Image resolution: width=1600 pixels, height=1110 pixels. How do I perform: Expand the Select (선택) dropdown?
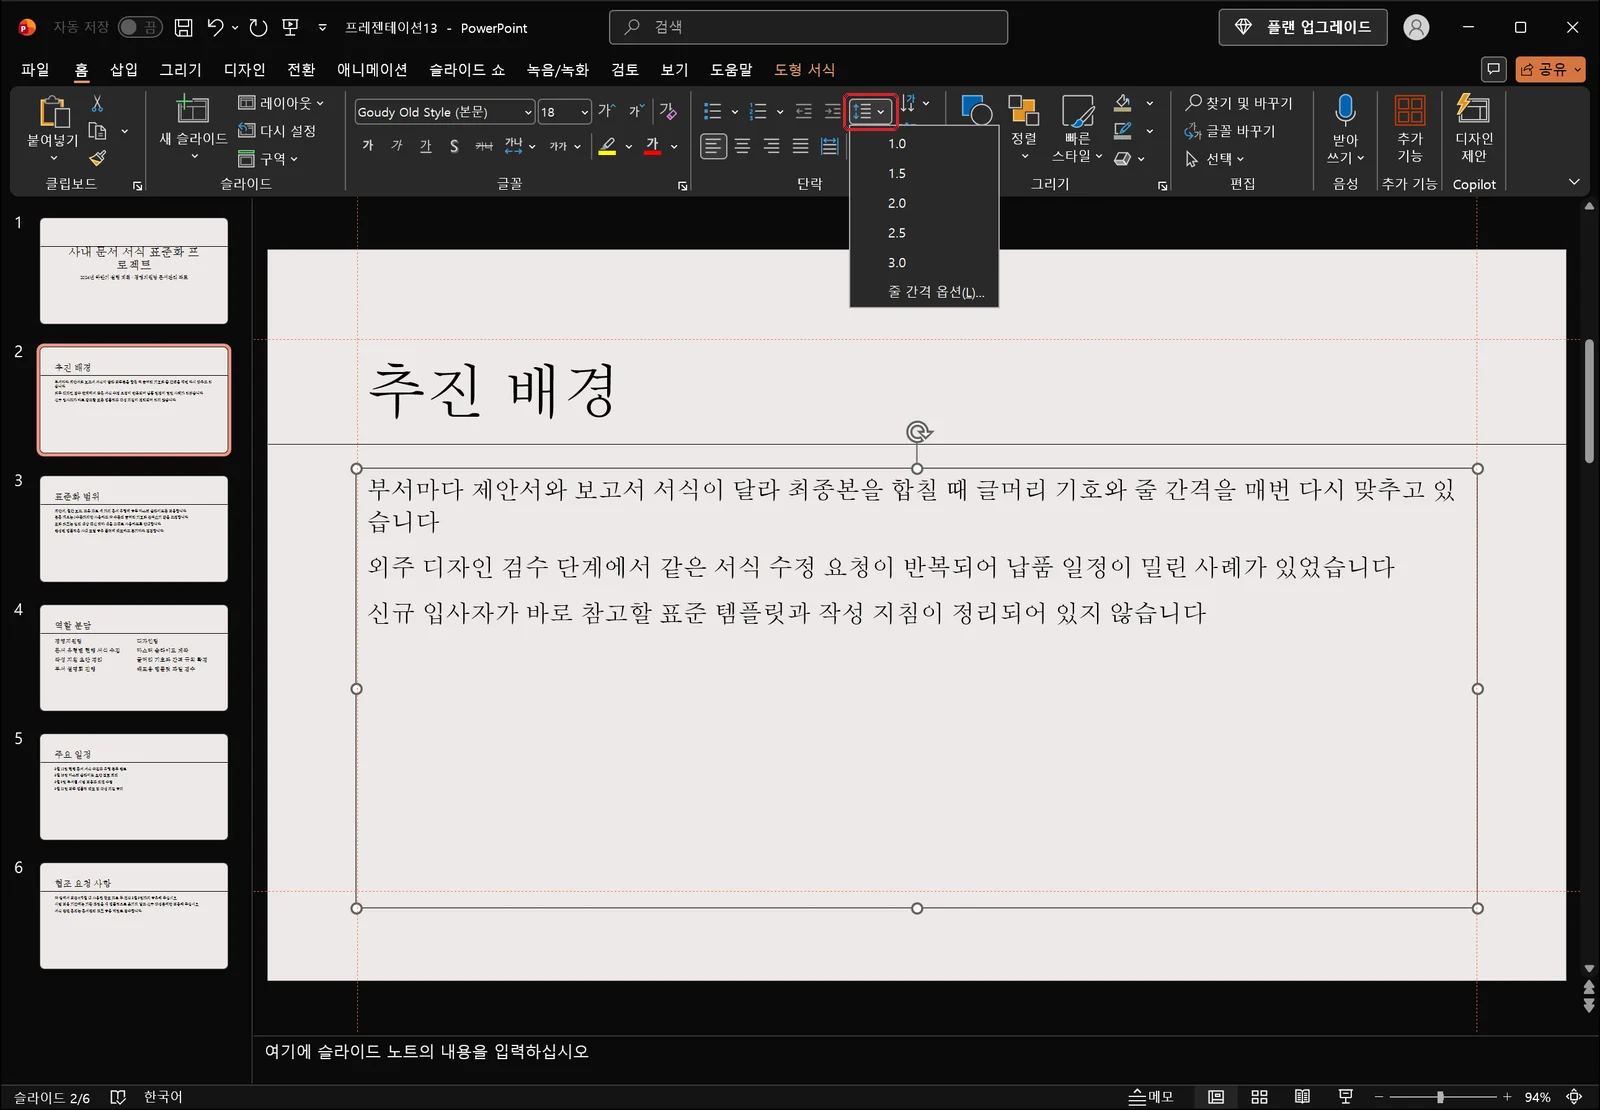tap(1215, 158)
